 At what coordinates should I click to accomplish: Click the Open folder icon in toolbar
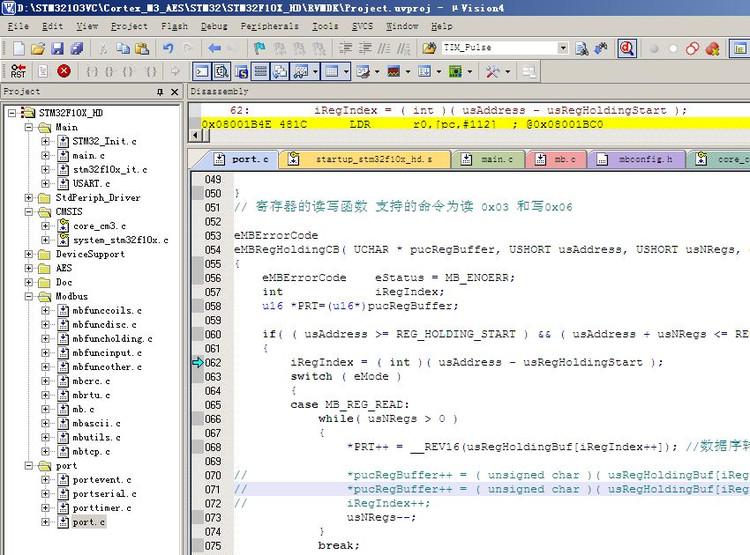click(x=37, y=48)
